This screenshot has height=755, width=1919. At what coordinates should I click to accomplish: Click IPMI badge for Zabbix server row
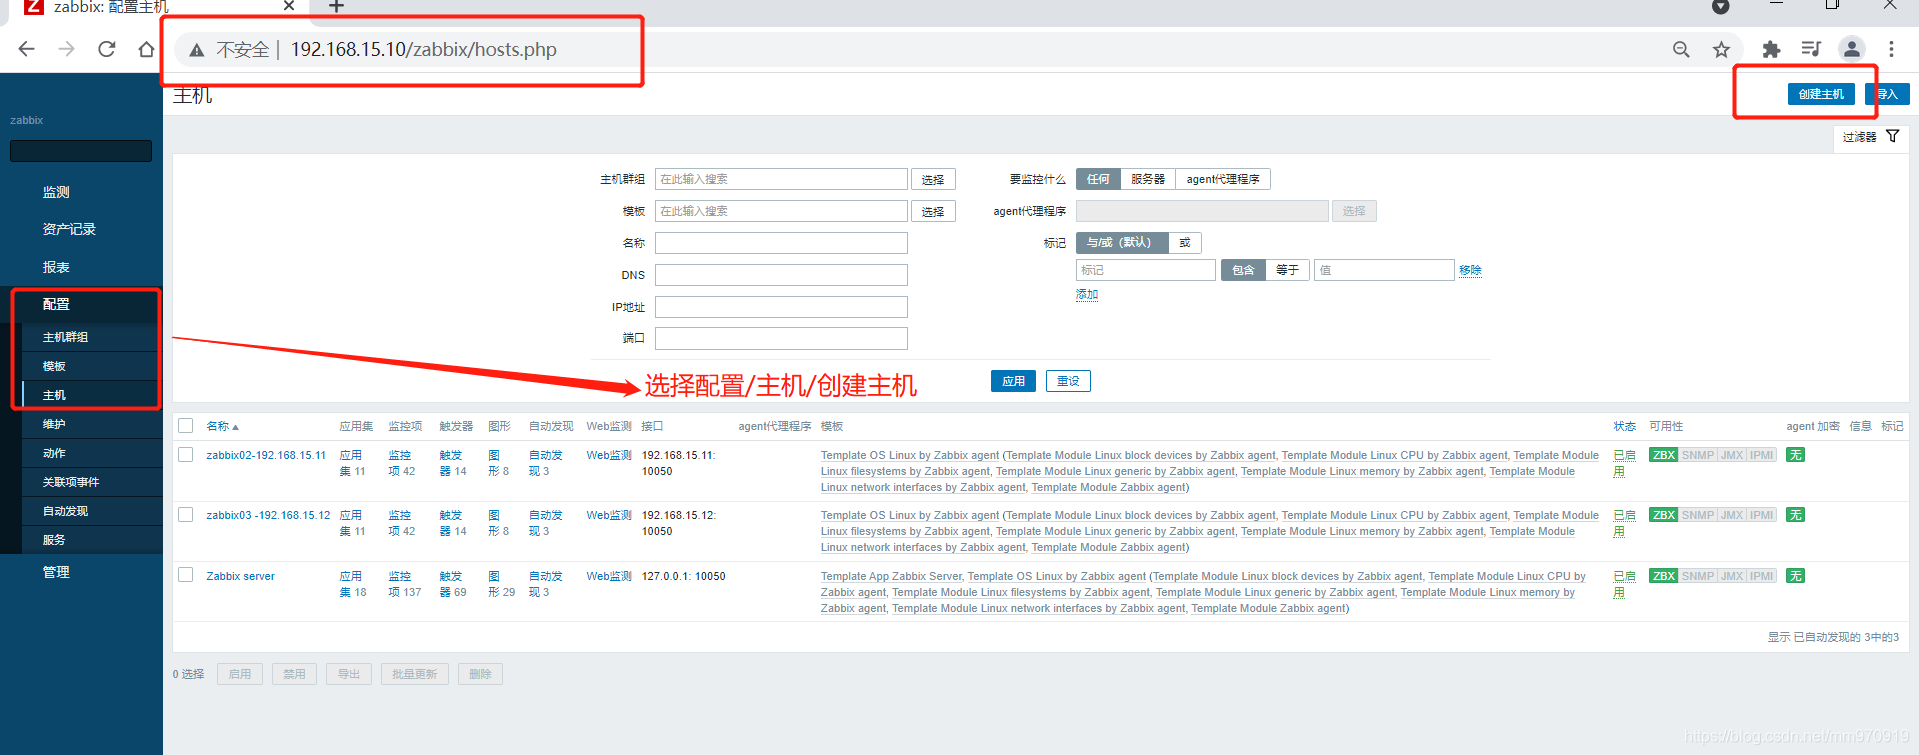click(x=1762, y=576)
